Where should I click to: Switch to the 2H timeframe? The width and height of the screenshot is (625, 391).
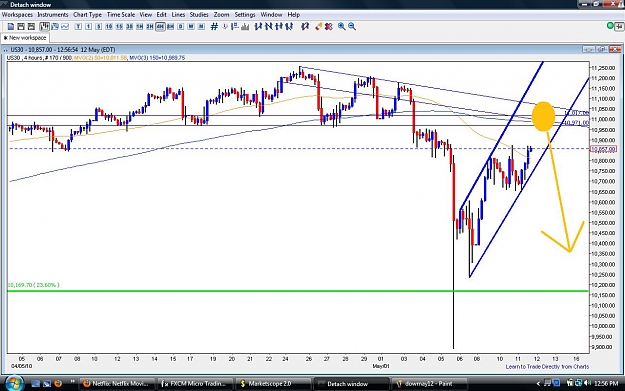click(x=150, y=27)
